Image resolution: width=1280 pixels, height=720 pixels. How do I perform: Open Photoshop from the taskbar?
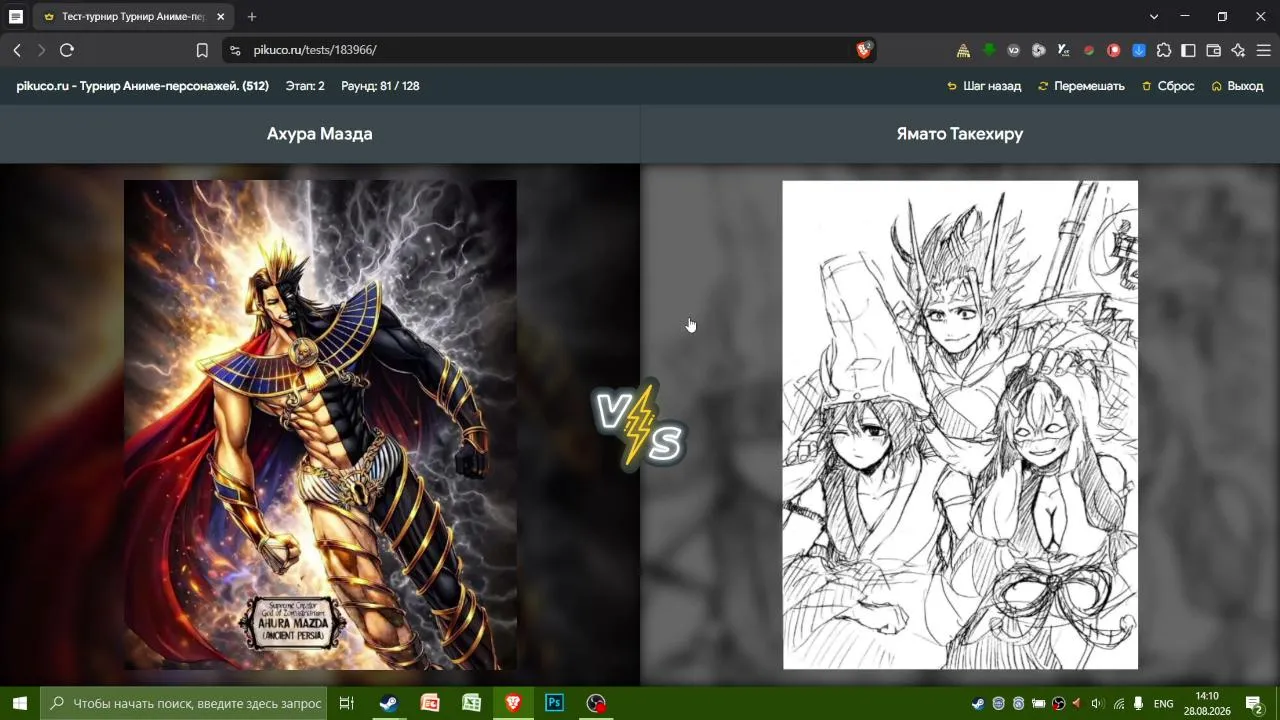554,703
